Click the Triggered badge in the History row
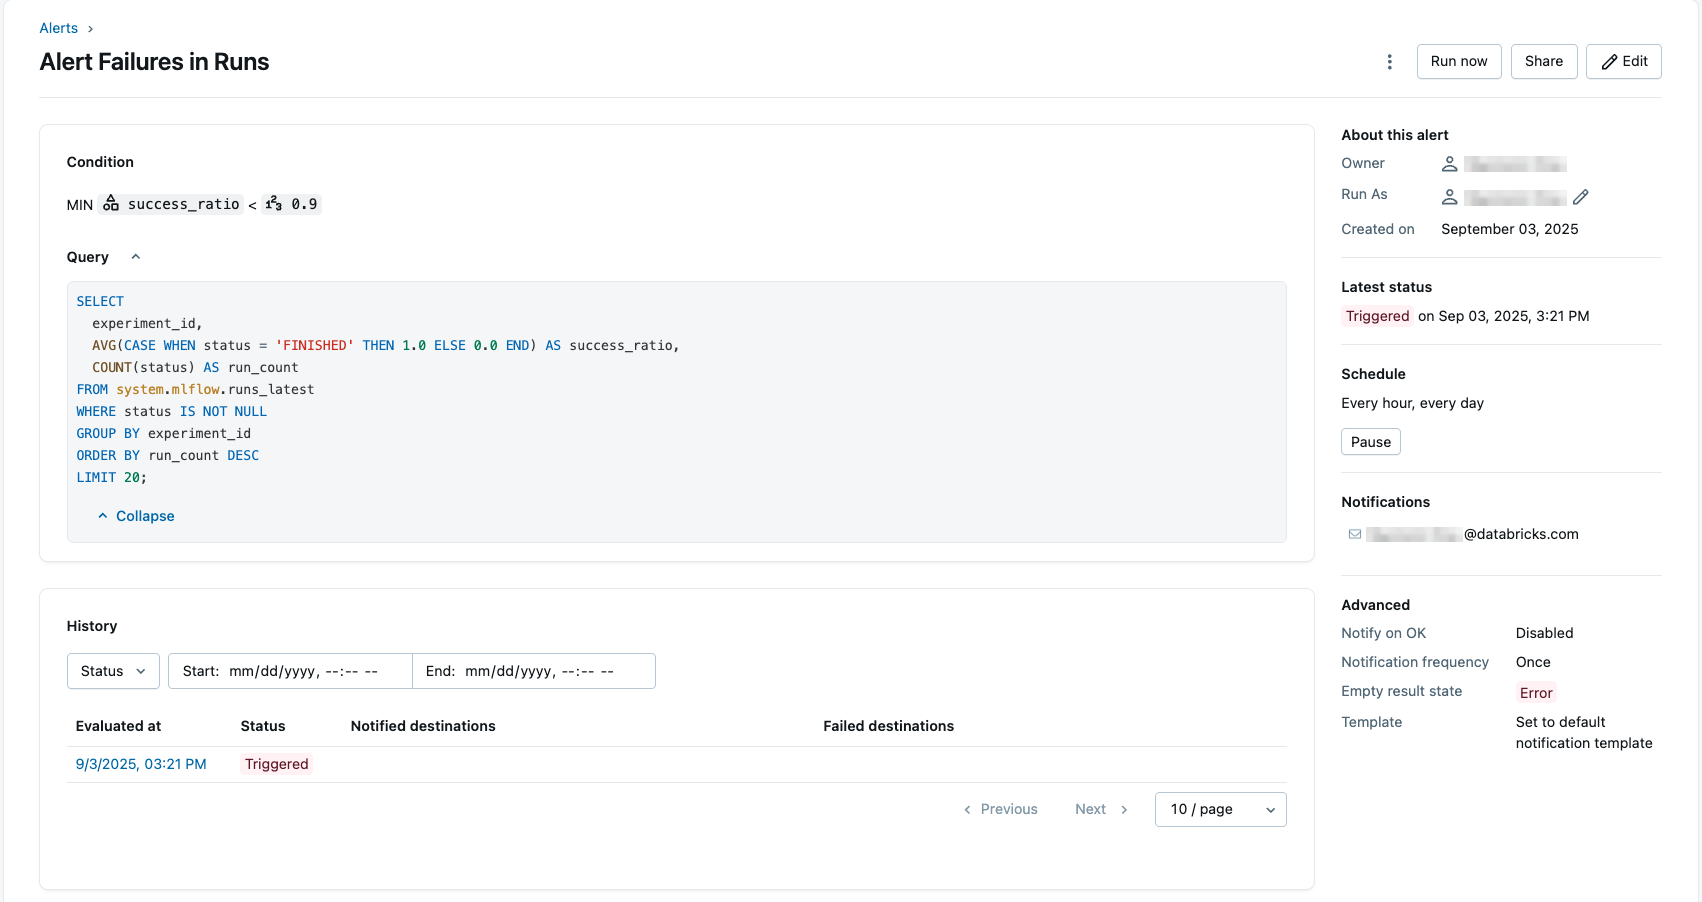 (276, 763)
